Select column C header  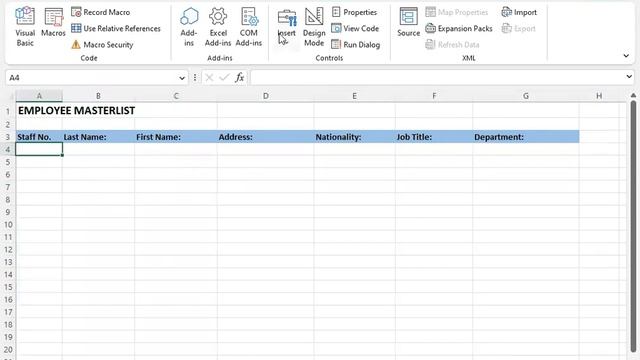pyautogui.click(x=176, y=96)
